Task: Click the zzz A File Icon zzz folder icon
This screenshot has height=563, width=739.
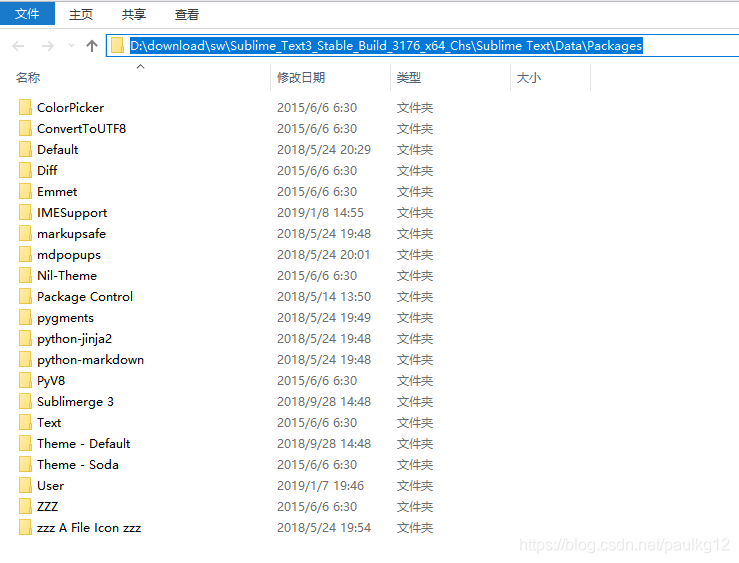Action: point(25,527)
